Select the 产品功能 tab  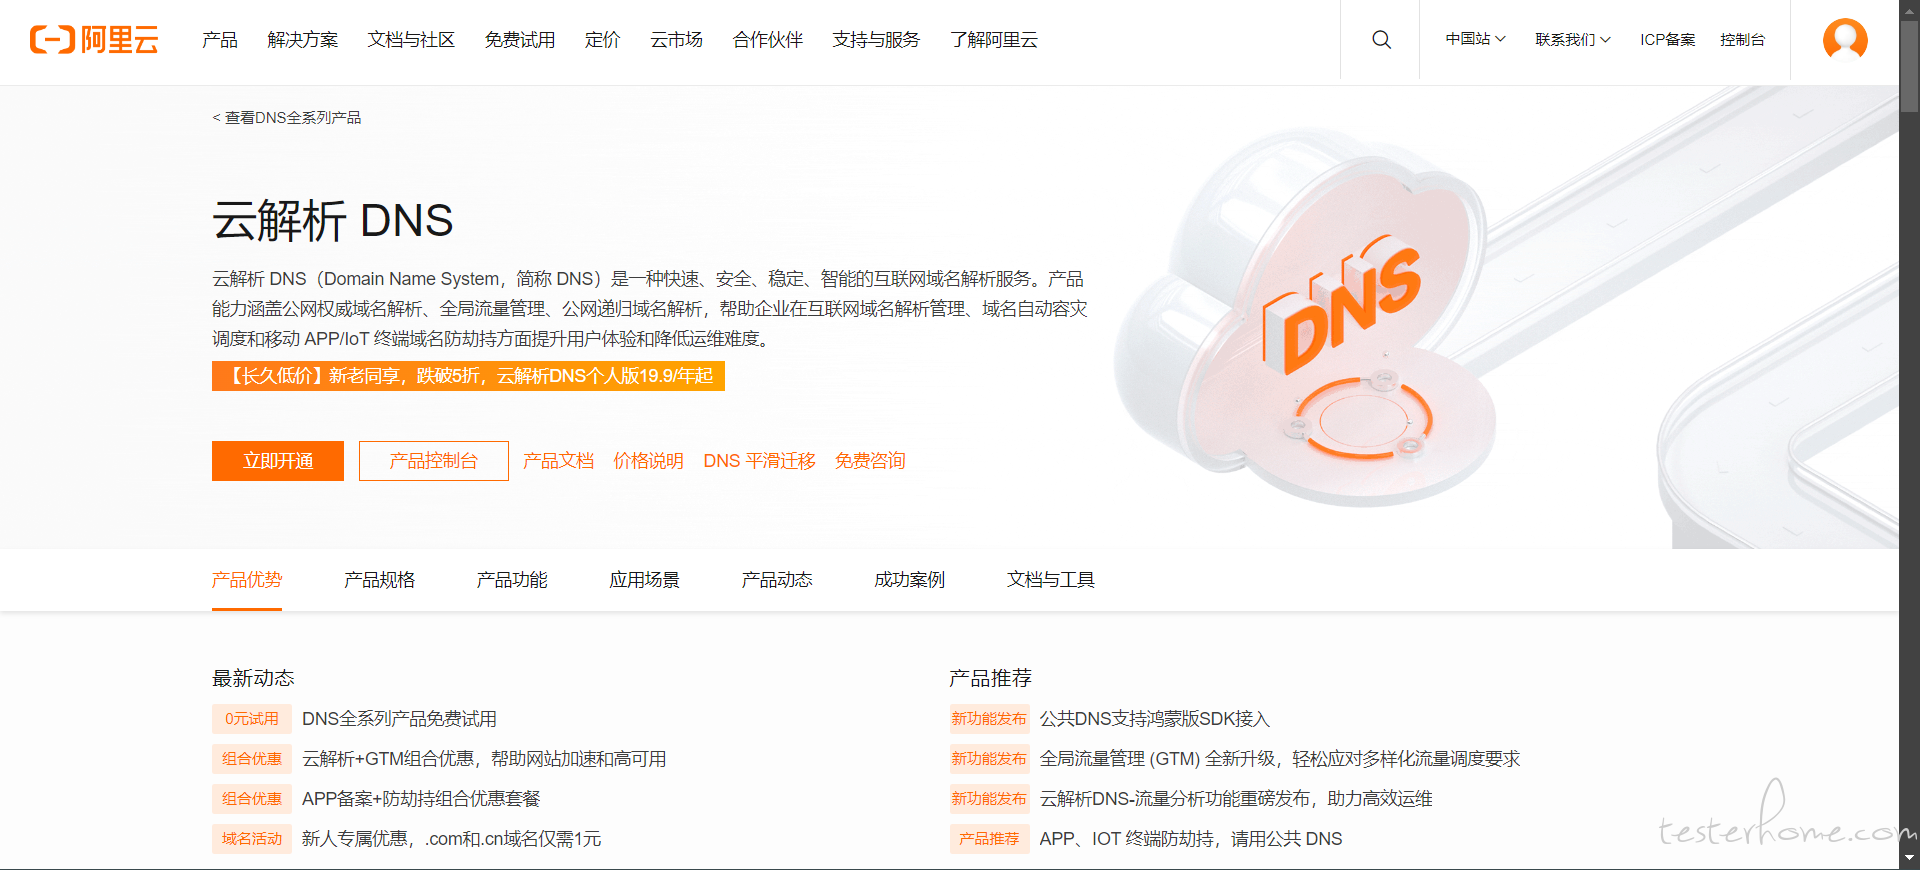pyautogui.click(x=512, y=580)
